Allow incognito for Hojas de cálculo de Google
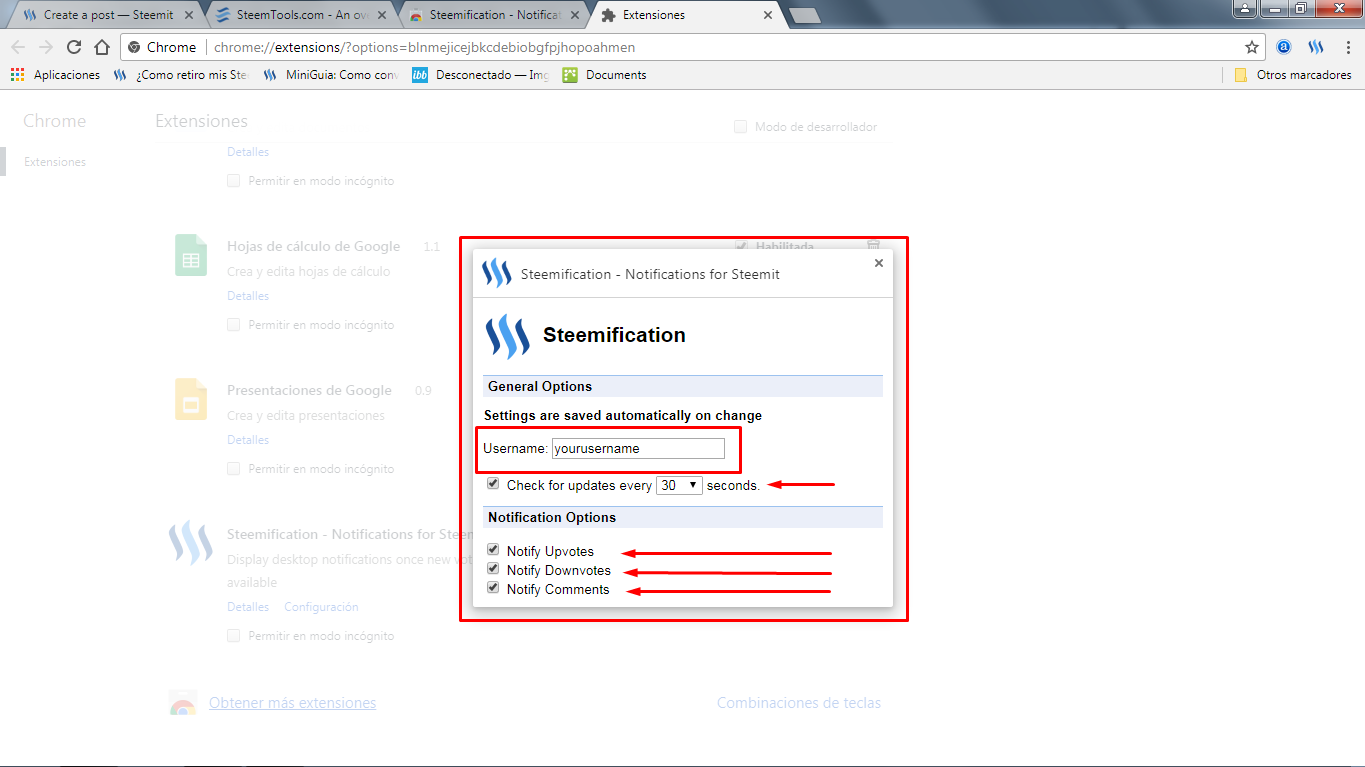Image resolution: width=1365 pixels, height=767 pixels. click(x=233, y=324)
